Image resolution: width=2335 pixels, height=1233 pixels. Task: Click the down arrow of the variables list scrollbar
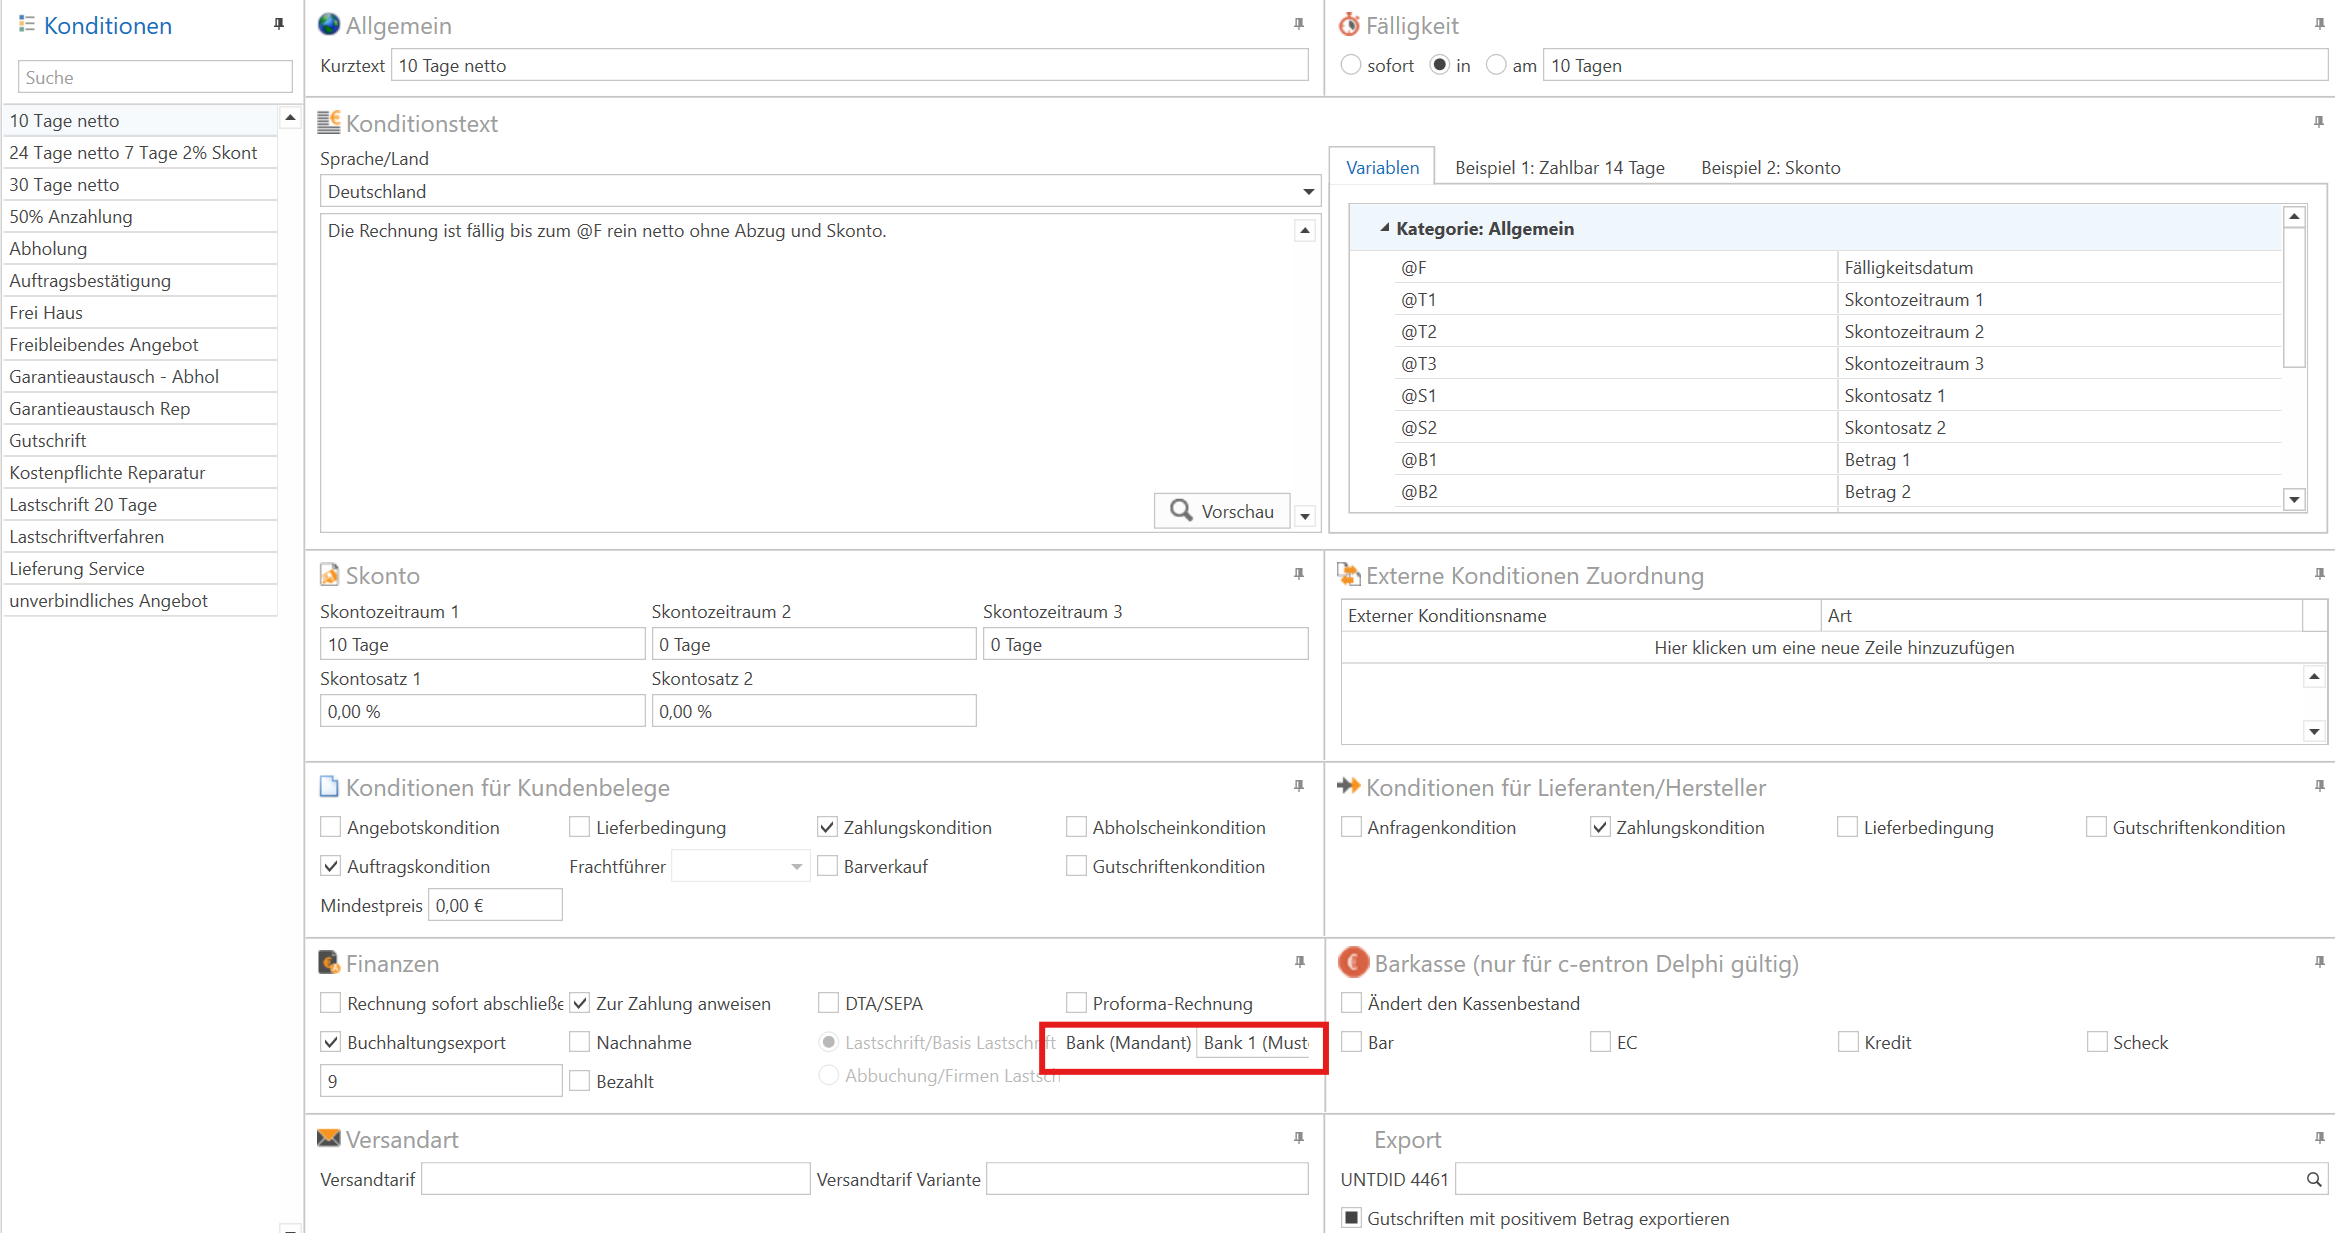(x=2295, y=499)
